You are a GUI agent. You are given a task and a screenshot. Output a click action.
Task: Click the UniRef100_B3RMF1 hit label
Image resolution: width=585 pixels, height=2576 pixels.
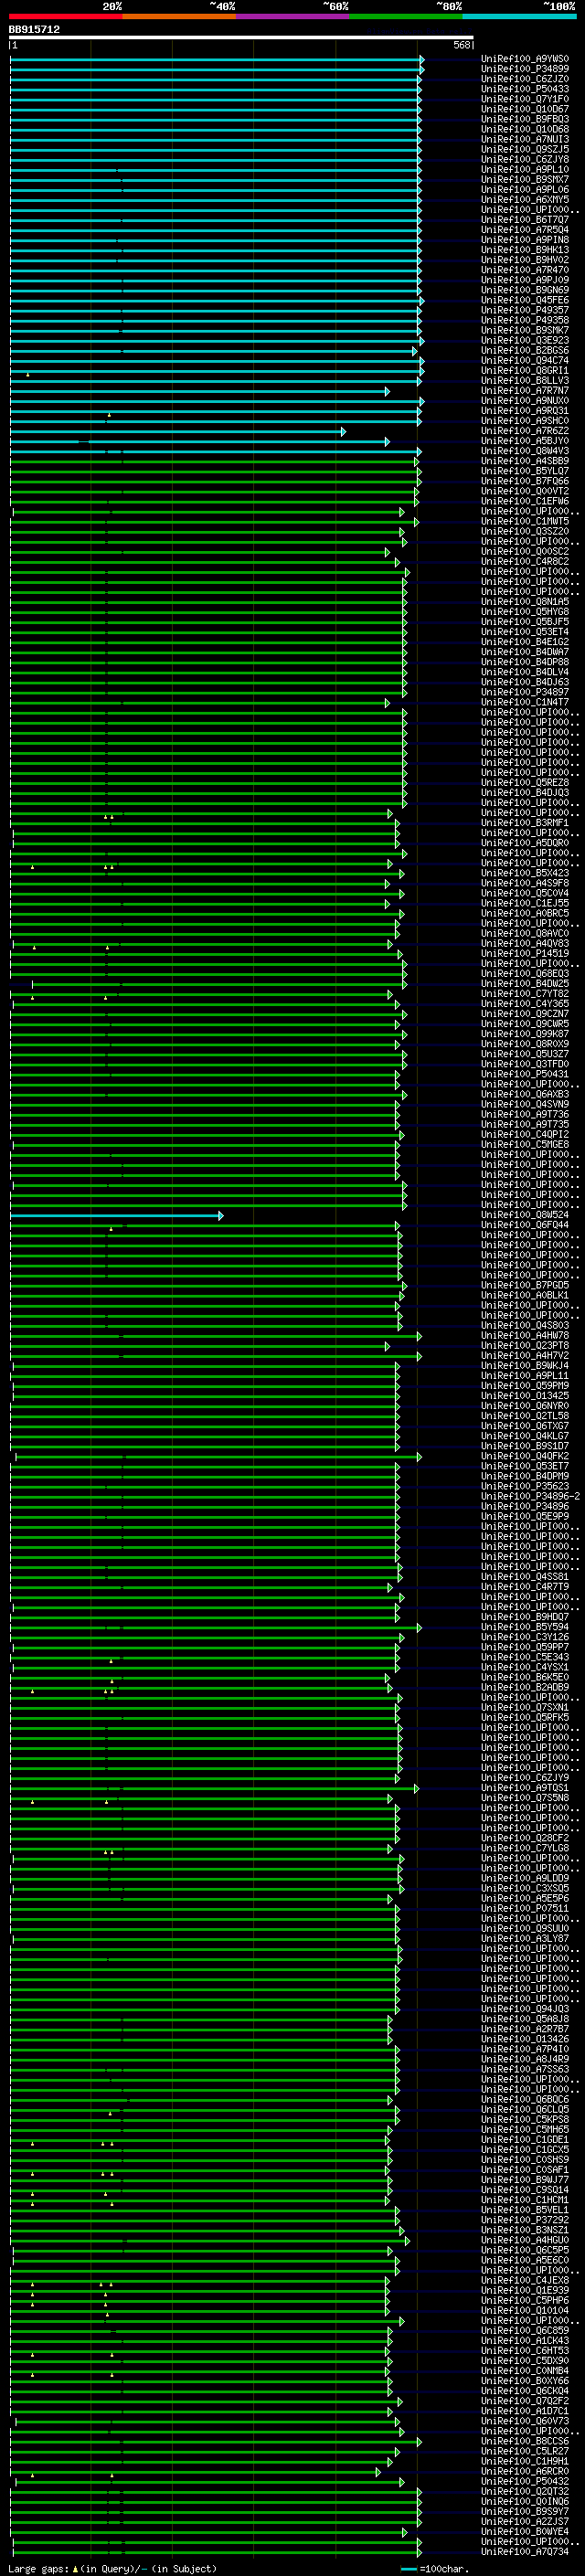525,823
